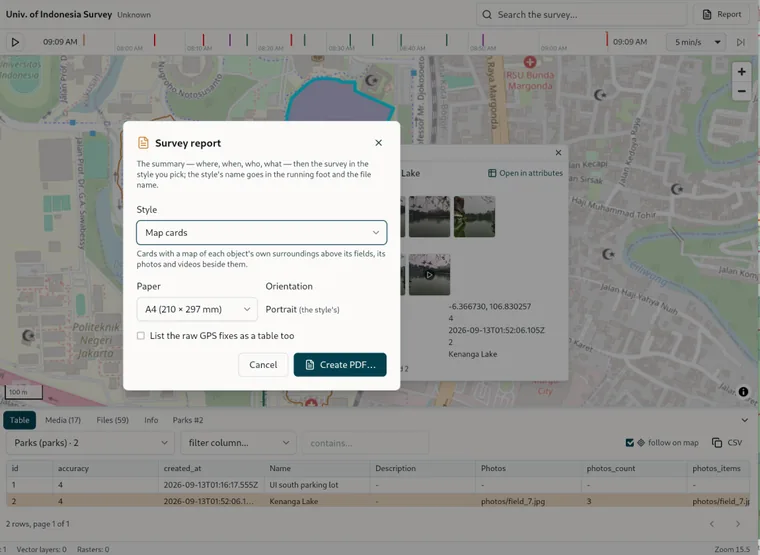Play the video thumbnail in popup
The height and width of the screenshot is (555, 760).
click(429, 274)
